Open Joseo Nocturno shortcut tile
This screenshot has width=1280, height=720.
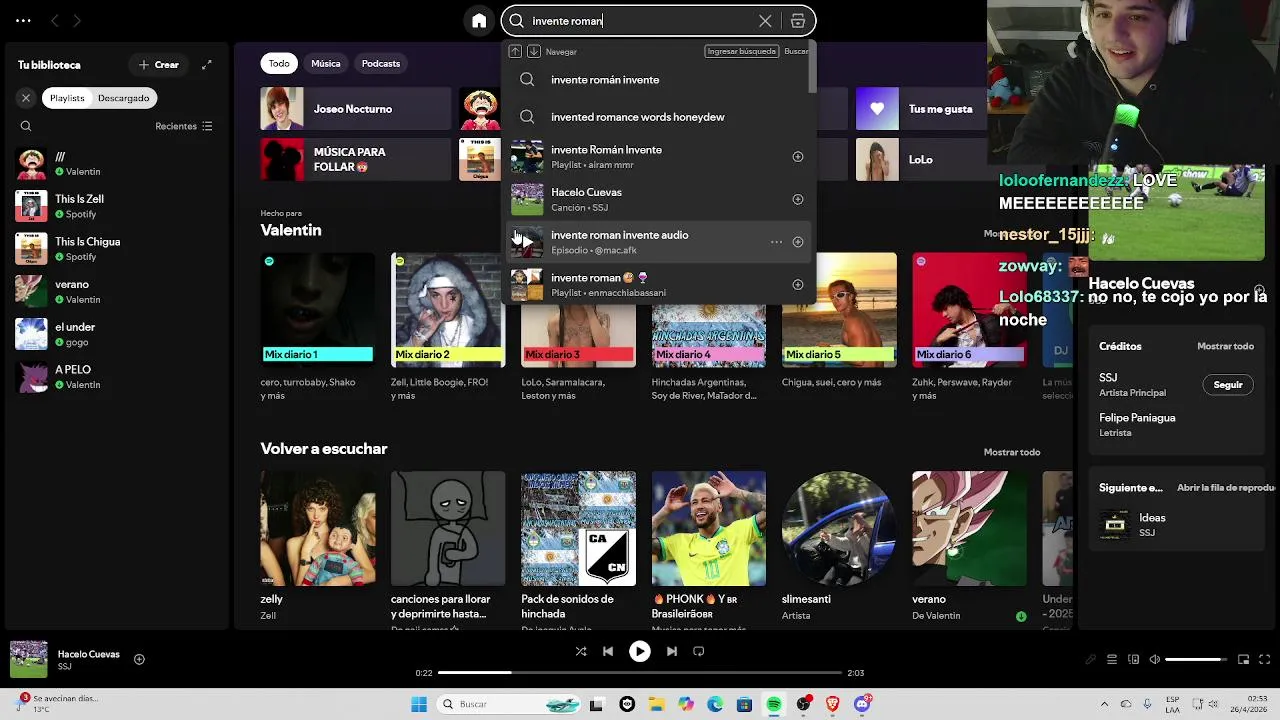[356, 109]
